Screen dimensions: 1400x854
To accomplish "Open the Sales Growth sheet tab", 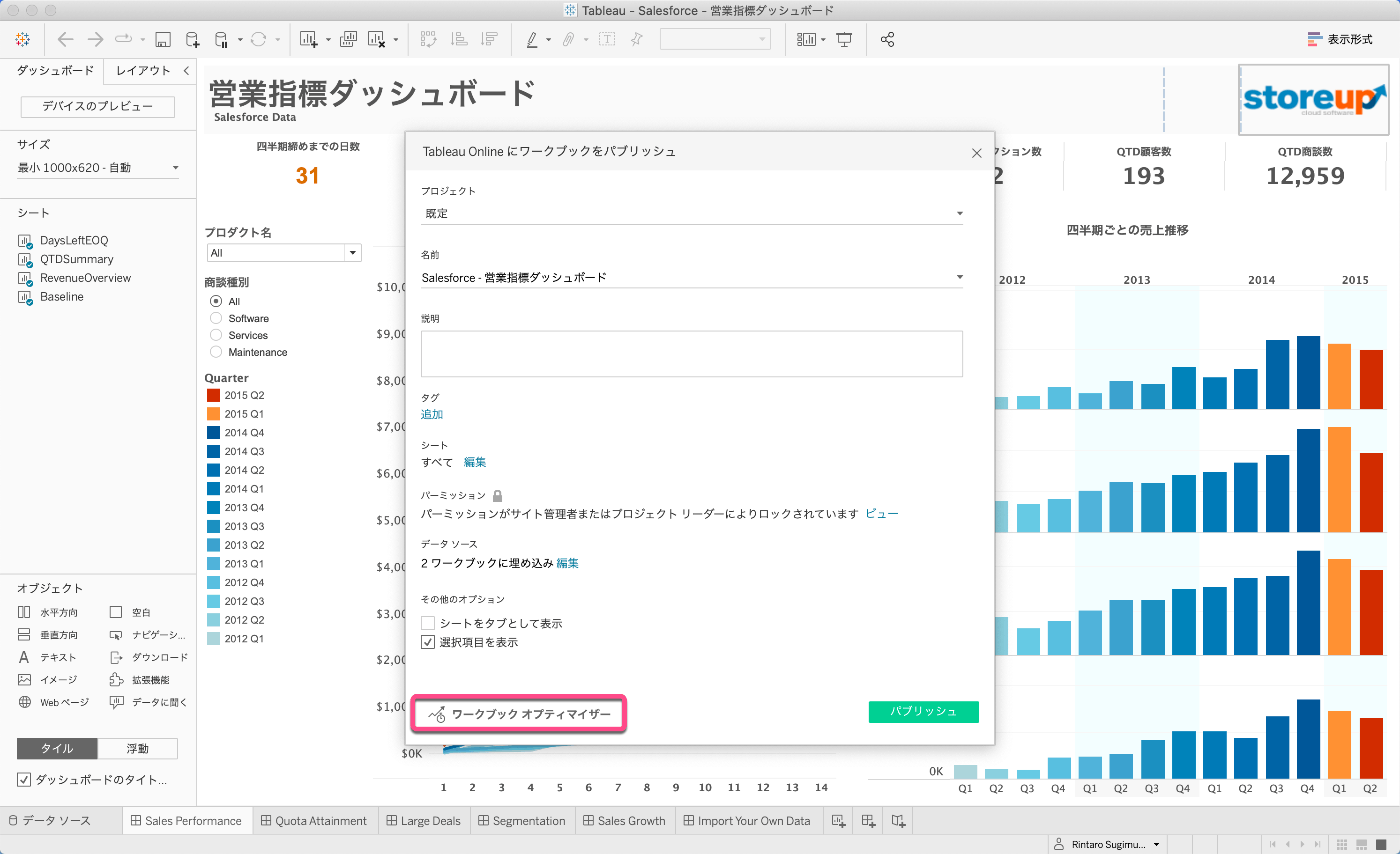I will click(x=623, y=821).
